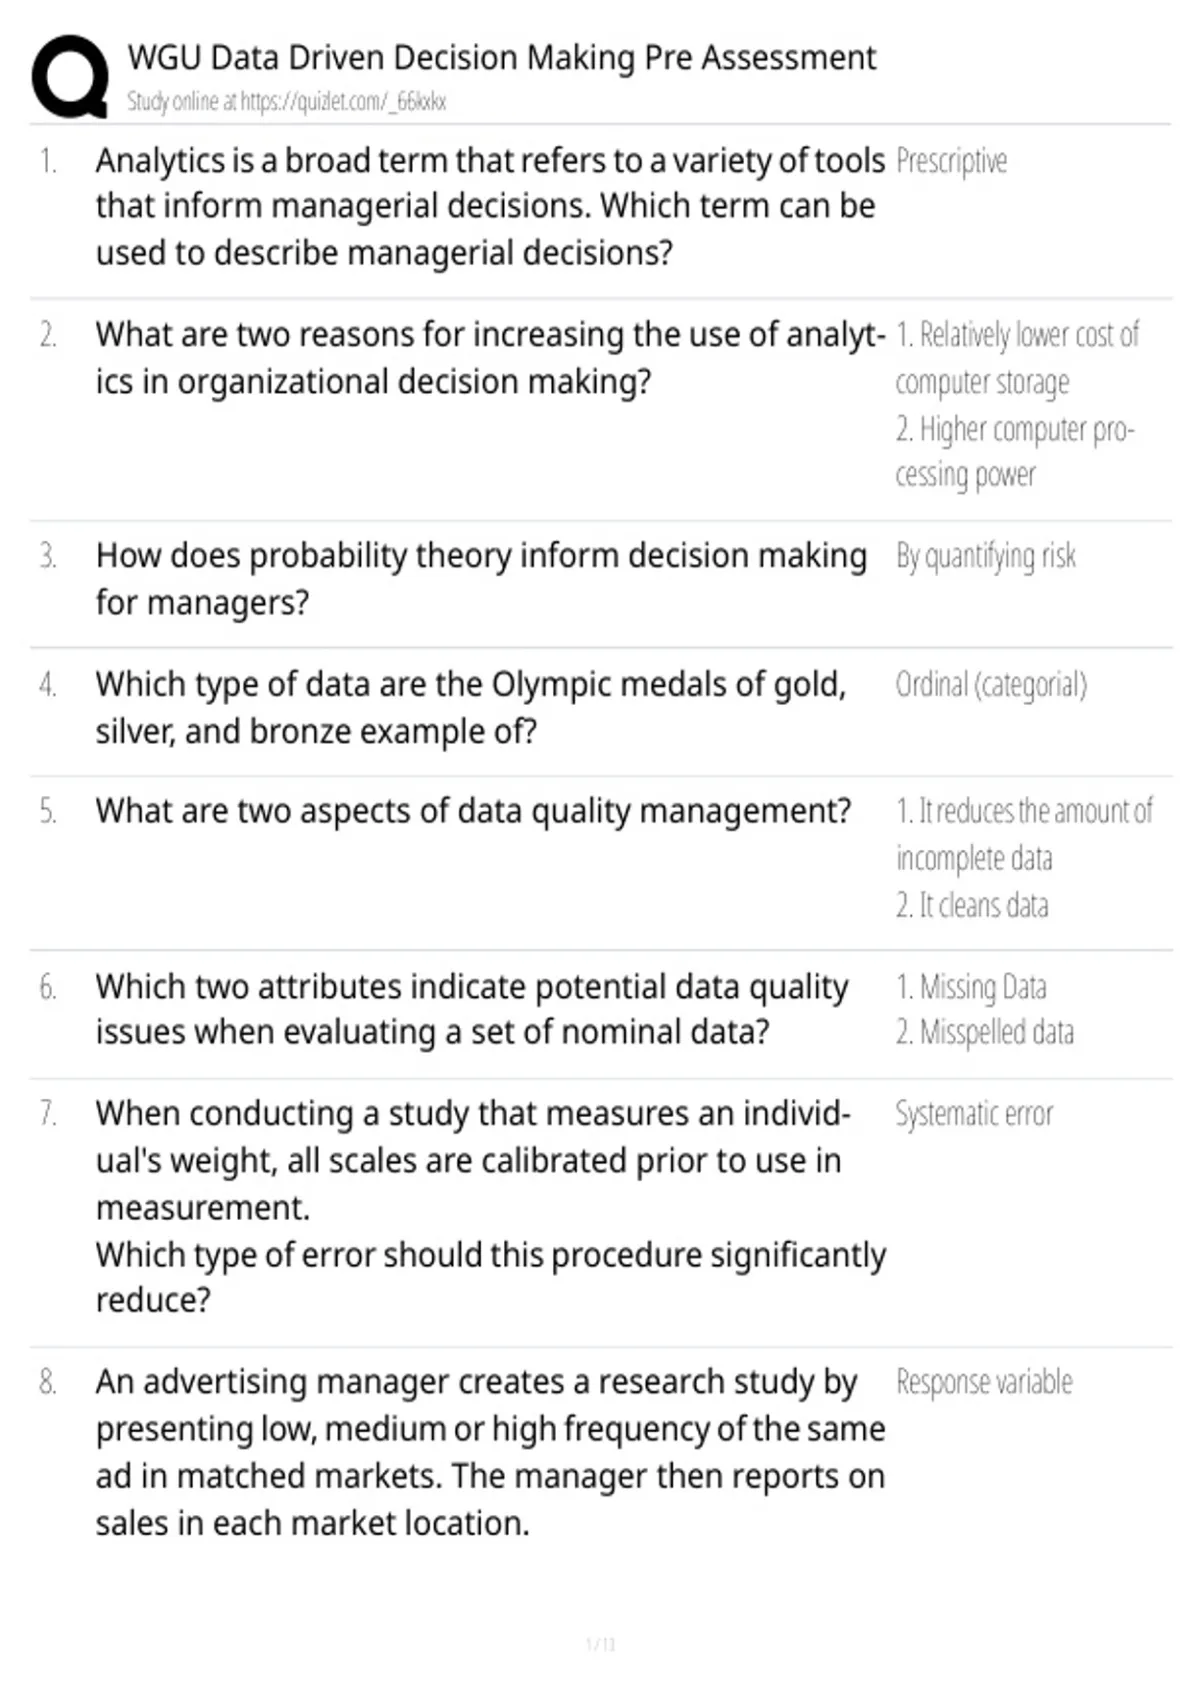The height and width of the screenshot is (1700, 1200).
Task: Click question 3 about probability theory
Action: coord(481,579)
